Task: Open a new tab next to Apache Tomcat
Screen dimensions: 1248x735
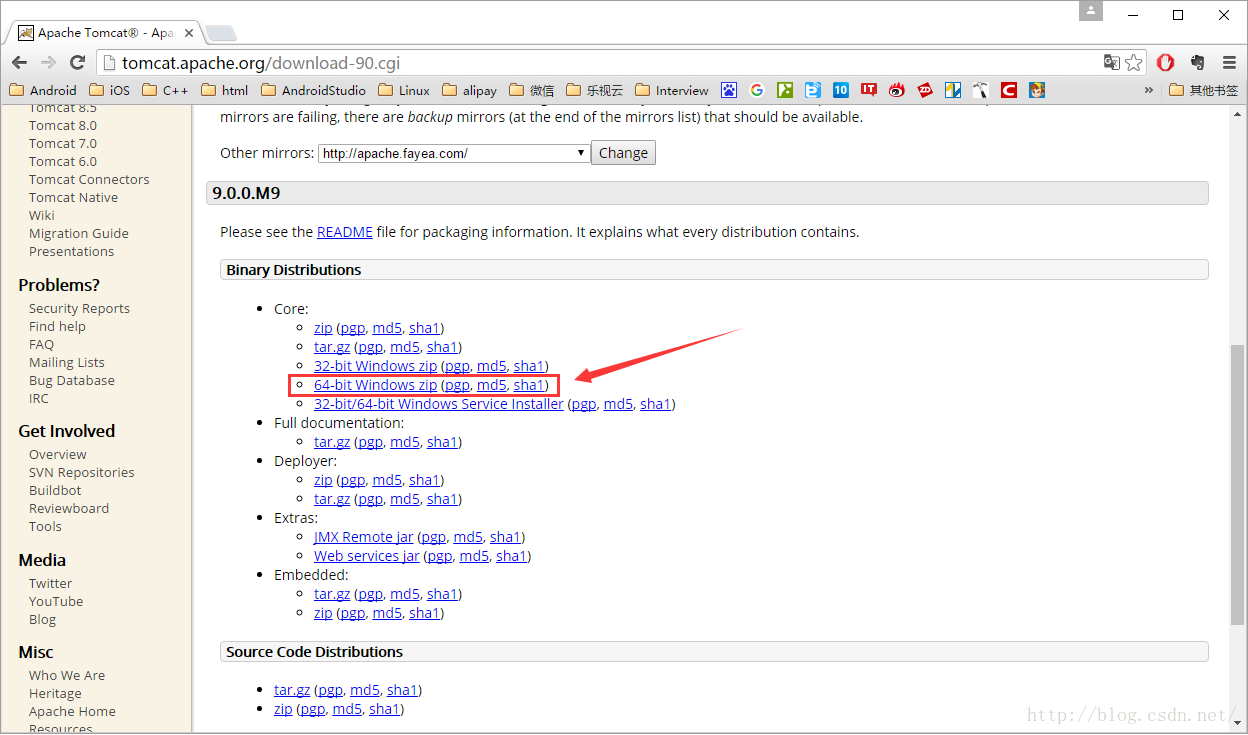Action: [221, 33]
